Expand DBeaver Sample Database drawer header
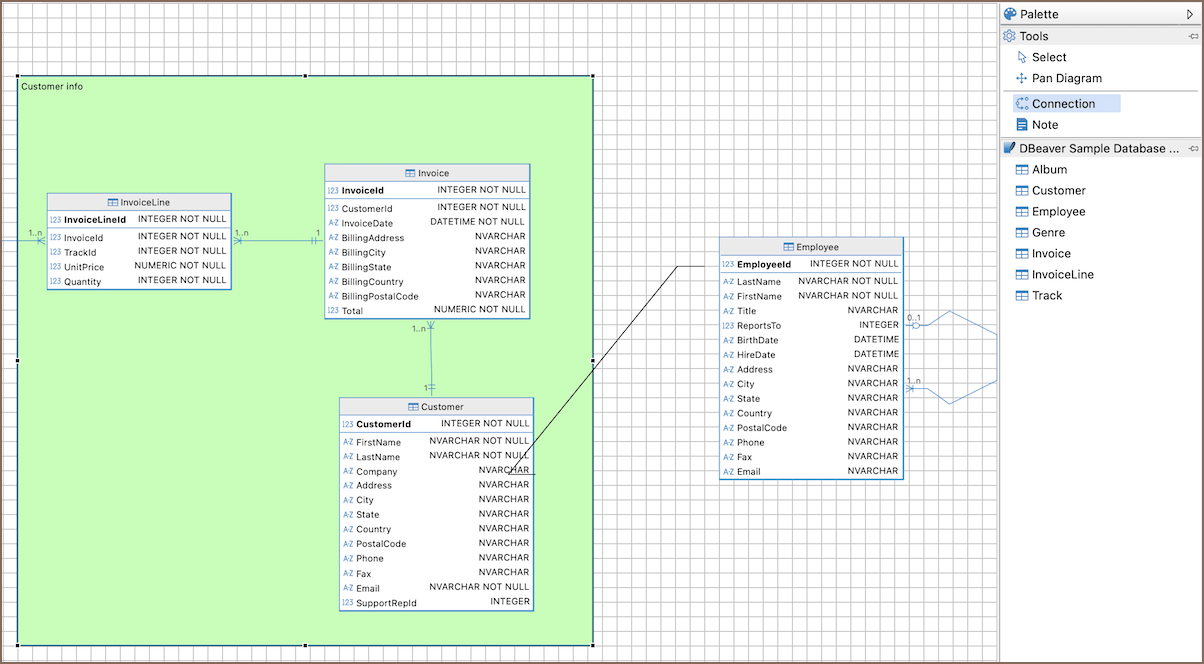 (x=1092, y=148)
